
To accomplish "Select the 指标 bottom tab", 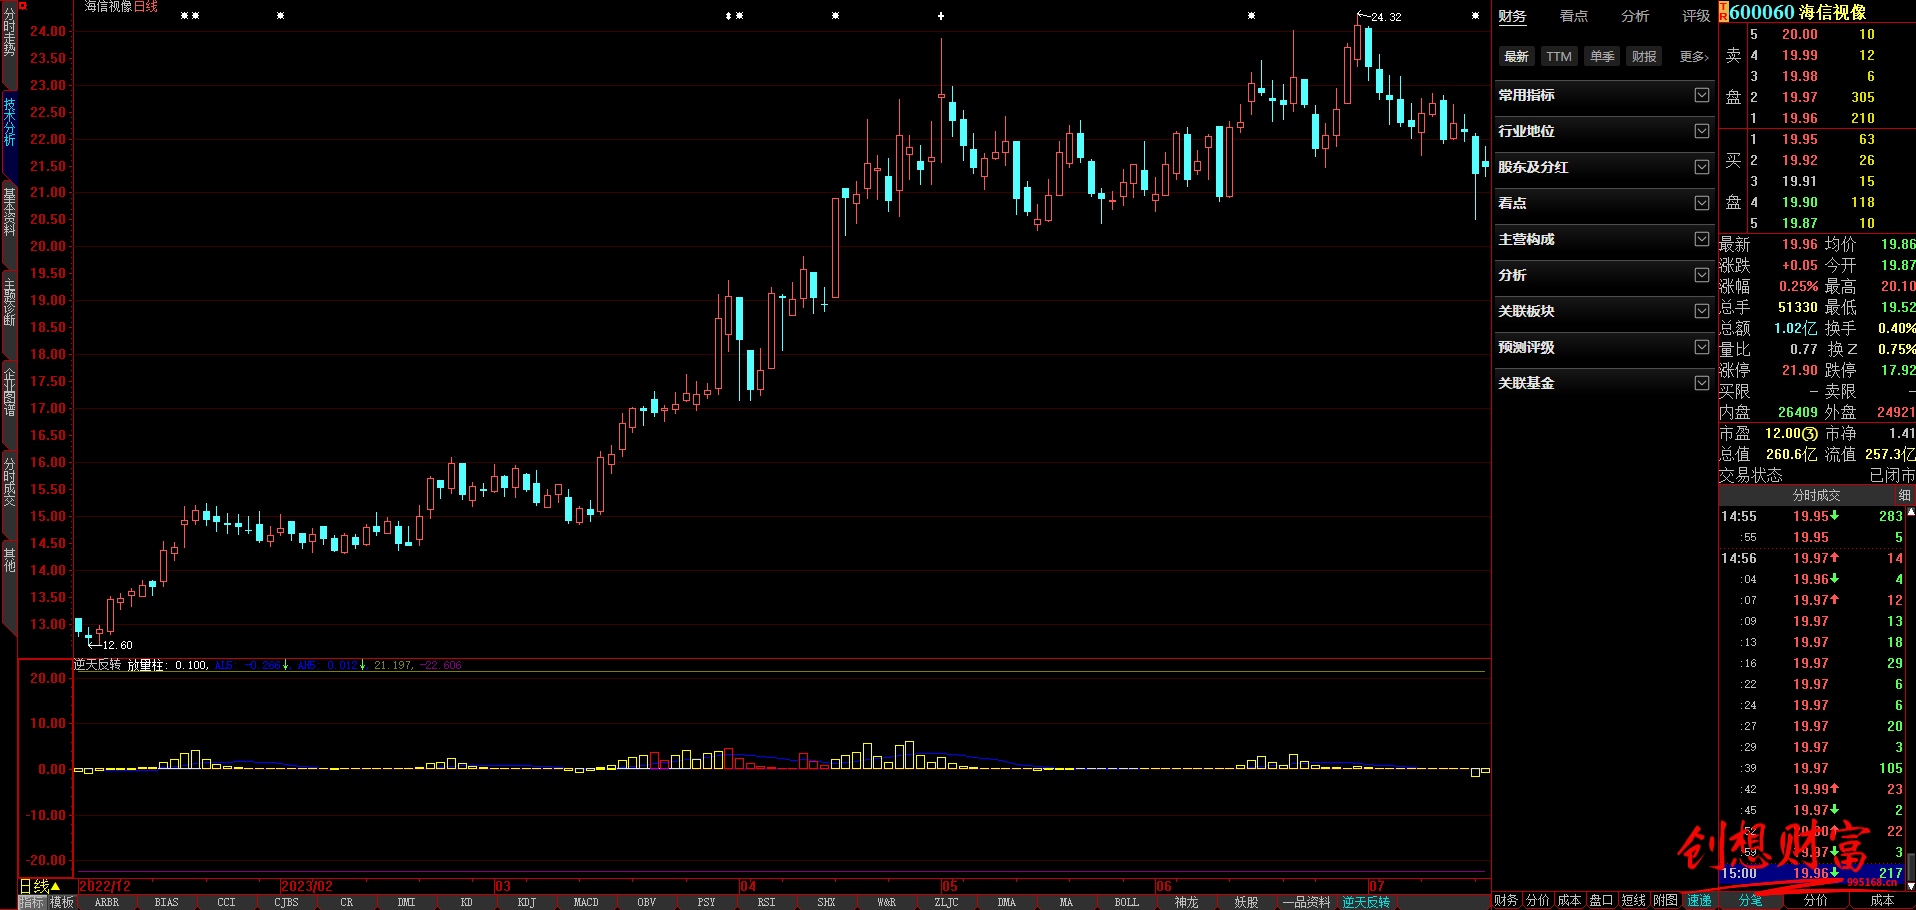I will click(x=32, y=902).
